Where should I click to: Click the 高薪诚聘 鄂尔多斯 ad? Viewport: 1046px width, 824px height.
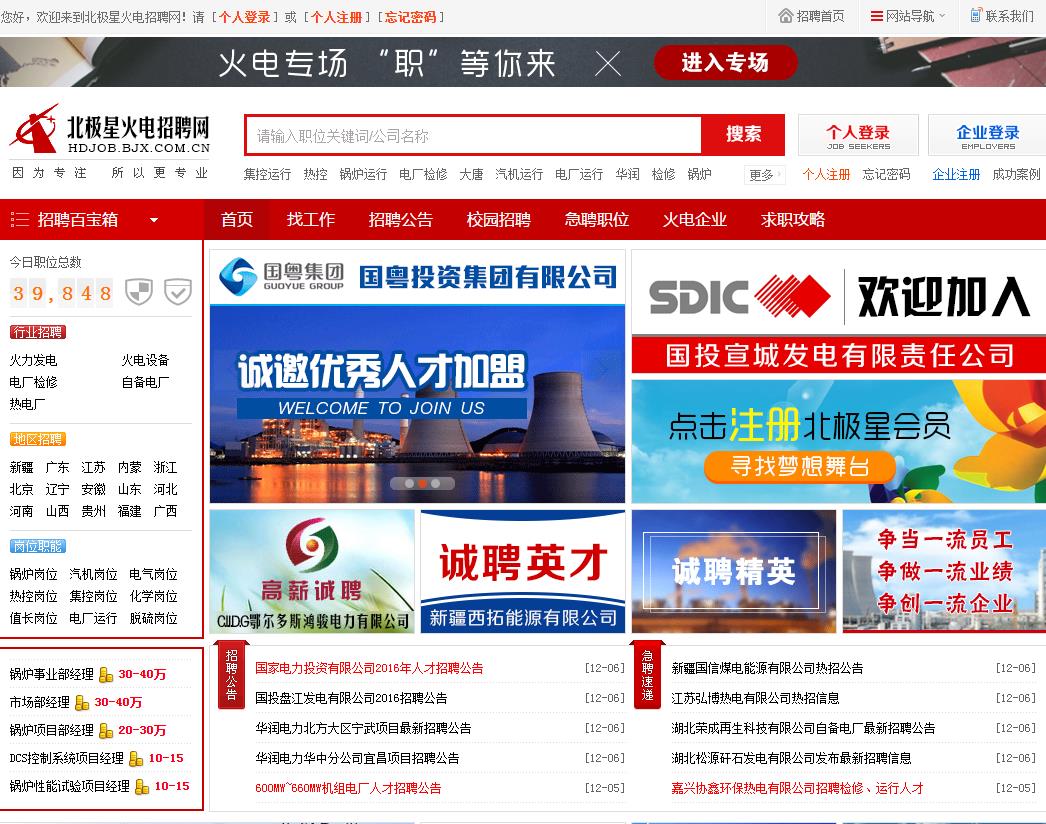click(x=312, y=572)
